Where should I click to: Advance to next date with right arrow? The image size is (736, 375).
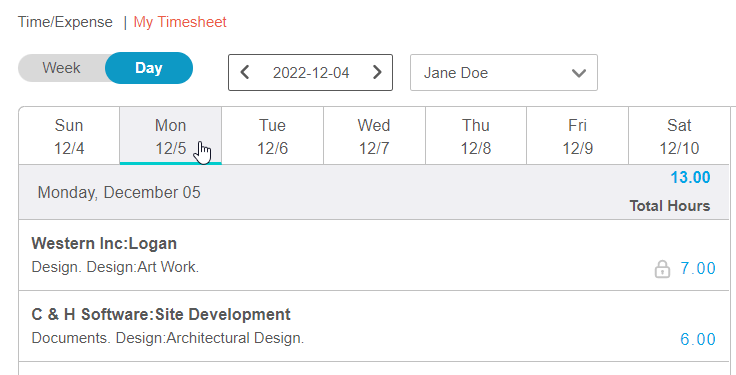coord(377,72)
